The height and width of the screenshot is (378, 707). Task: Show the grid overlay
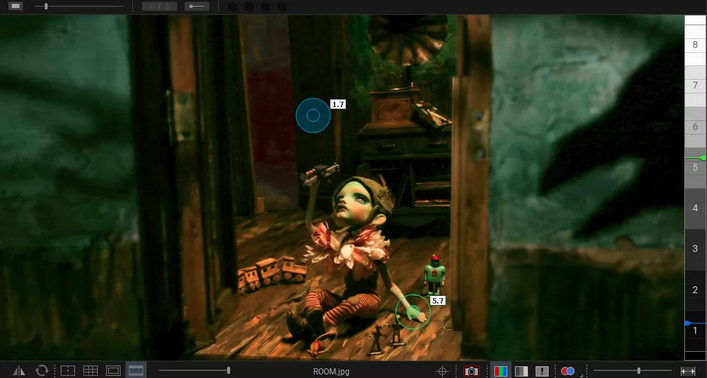tap(90, 371)
